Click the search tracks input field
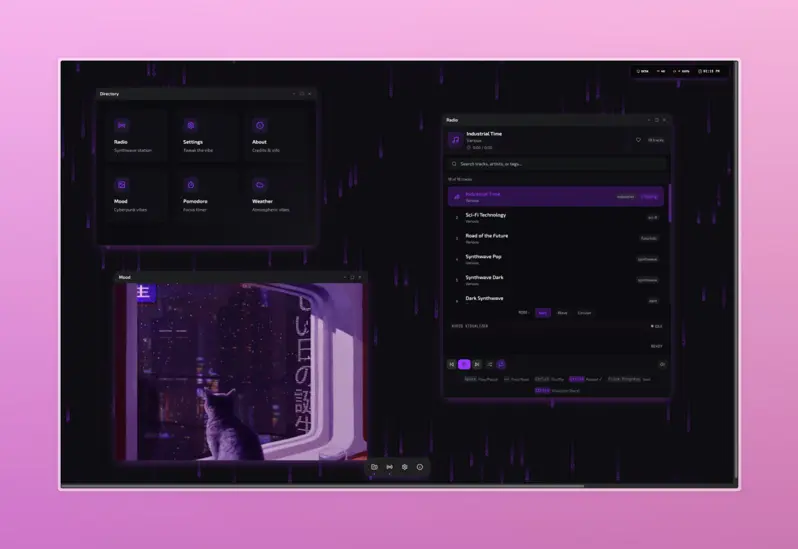 click(x=557, y=164)
